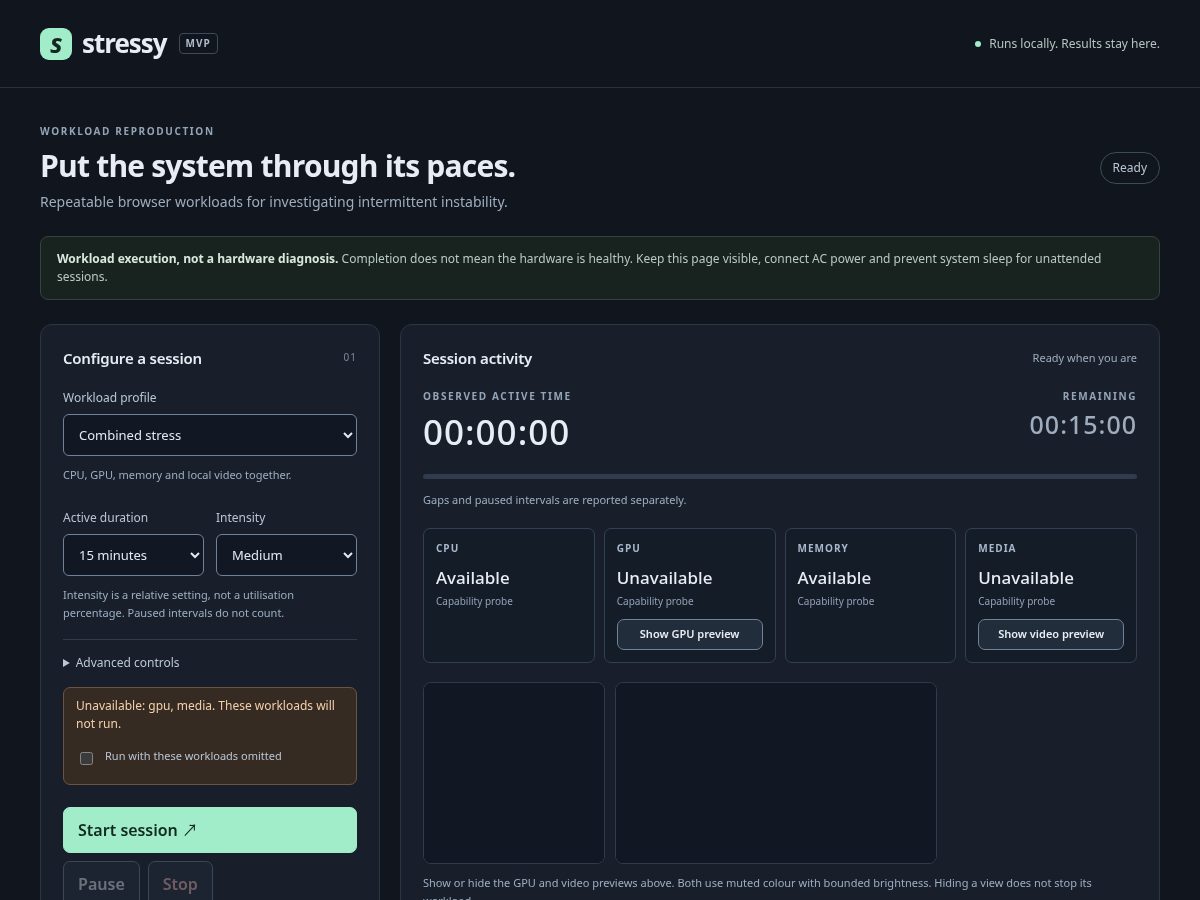Click 'CPU, GPU, memory and local video together.'
The image size is (1200, 900).
coord(177,475)
